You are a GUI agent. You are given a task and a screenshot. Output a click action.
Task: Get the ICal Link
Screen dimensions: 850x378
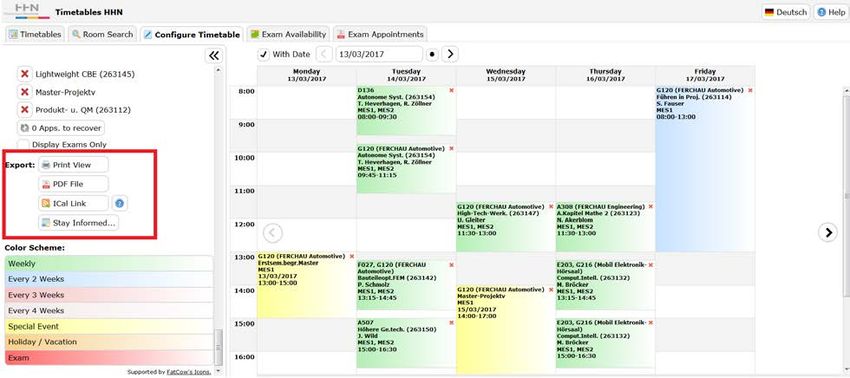73,204
